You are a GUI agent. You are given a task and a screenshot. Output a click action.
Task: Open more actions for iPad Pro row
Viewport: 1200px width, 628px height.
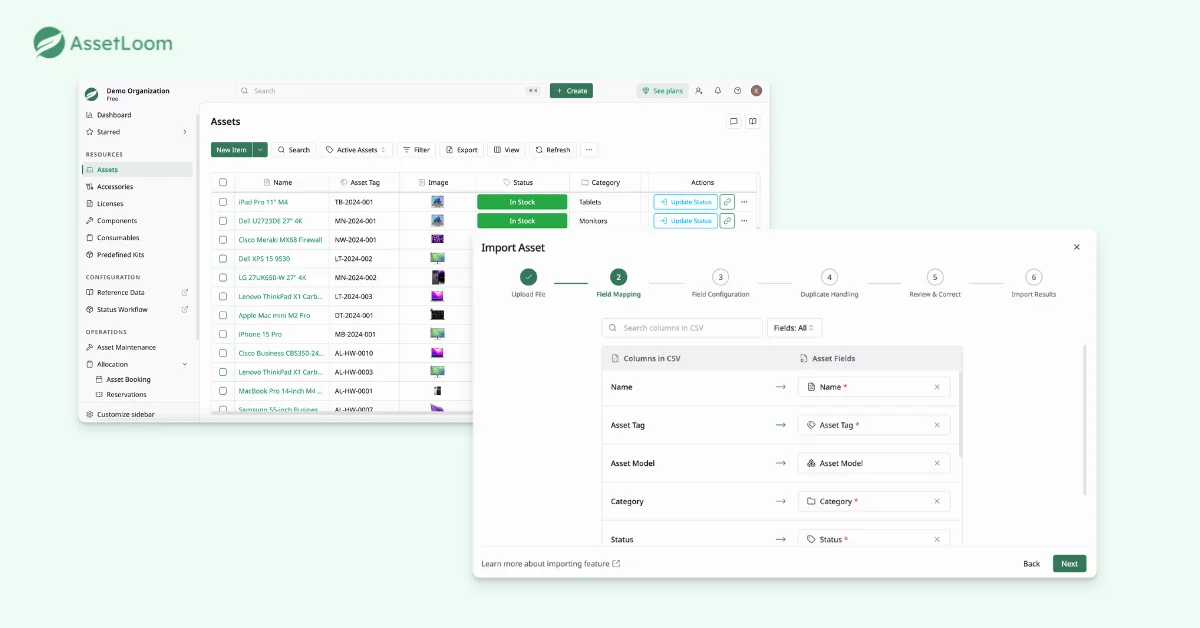pos(744,202)
